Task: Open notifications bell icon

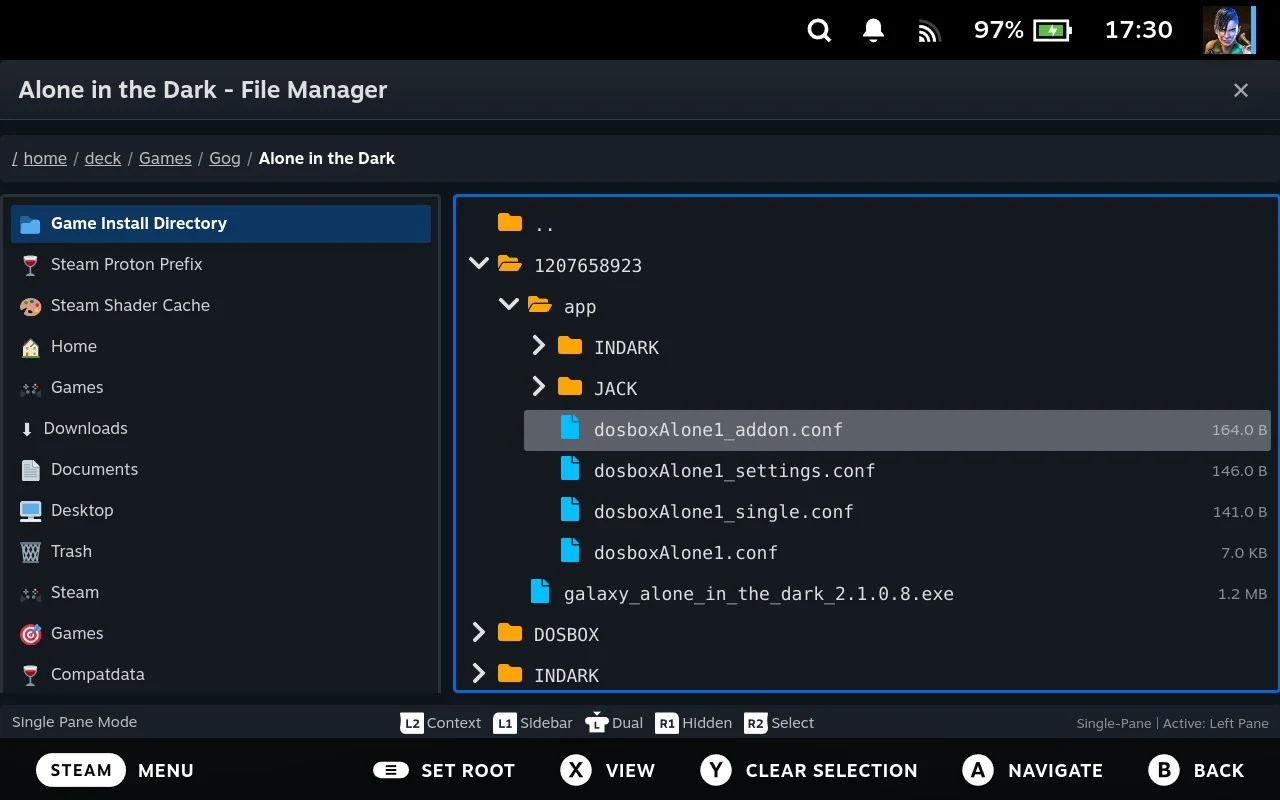Action: click(x=873, y=31)
